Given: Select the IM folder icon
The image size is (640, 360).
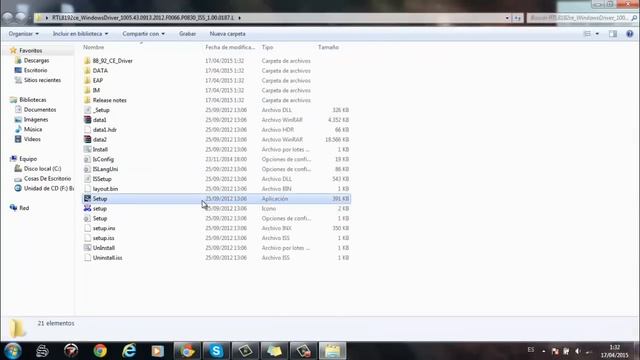Looking at the screenshot, I should [87, 90].
